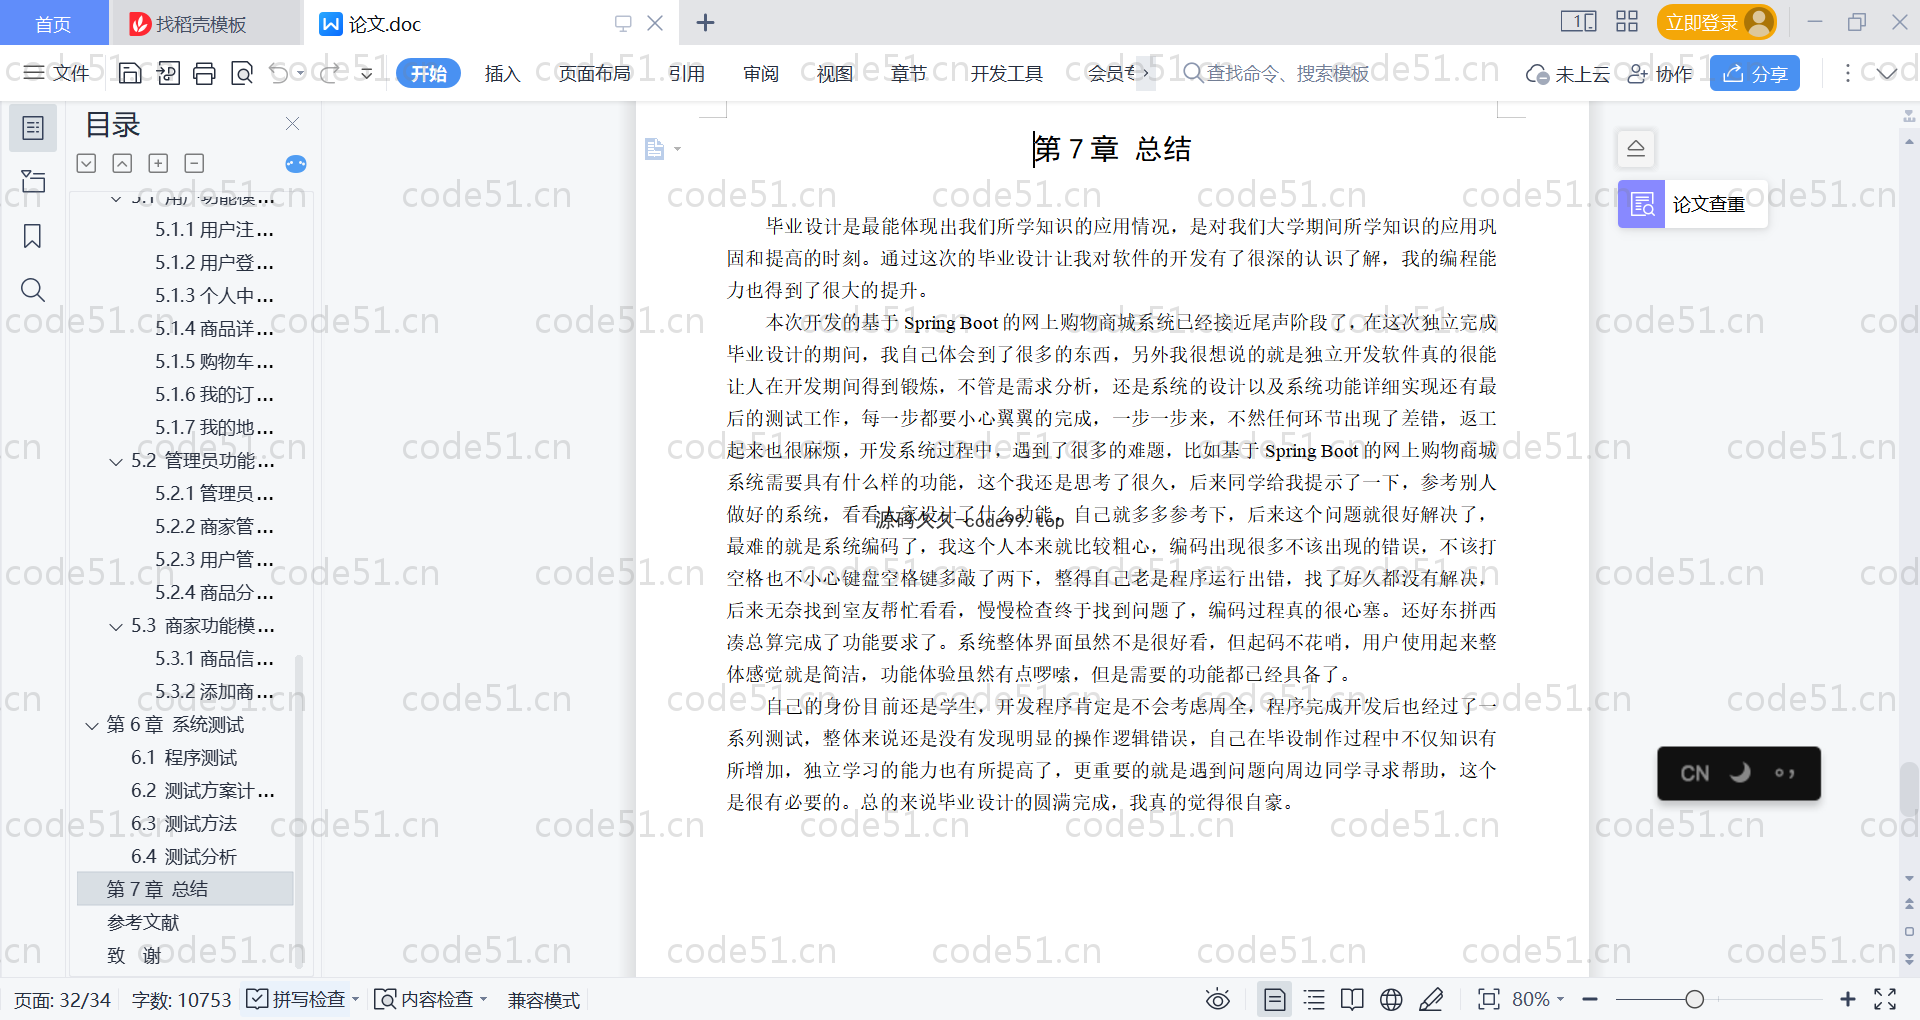This screenshot has width=1920, height=1020.
Task: Open the 文件 menu
Action: (x=58, y=73)
